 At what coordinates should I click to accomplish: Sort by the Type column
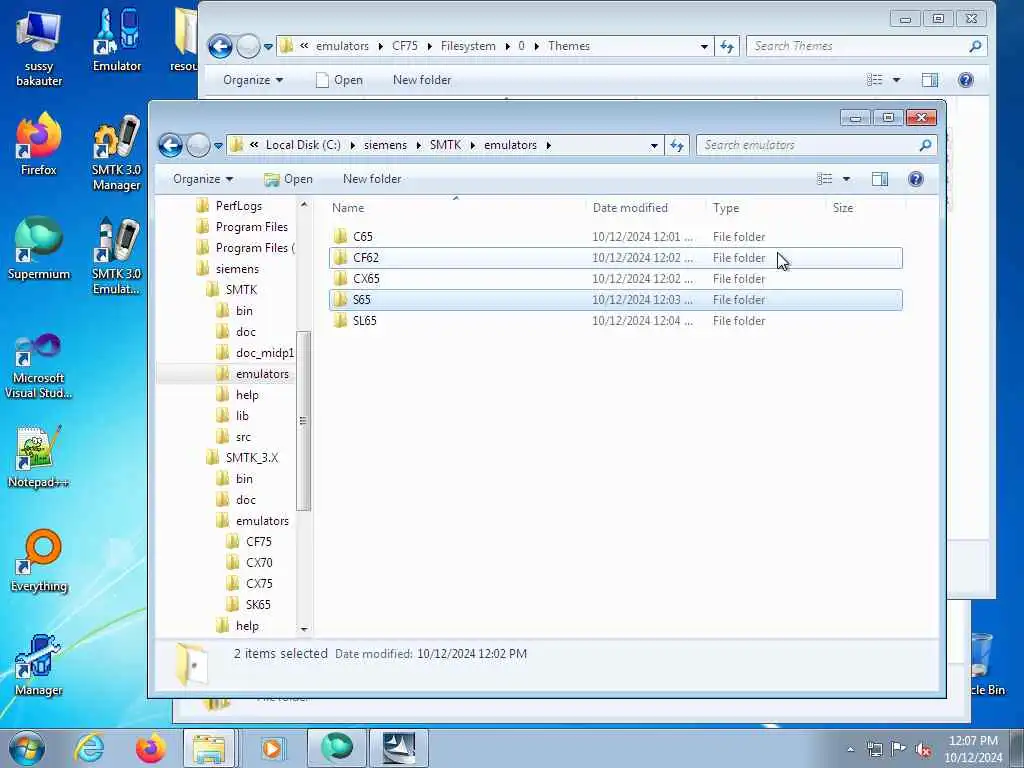click(765, 208)
